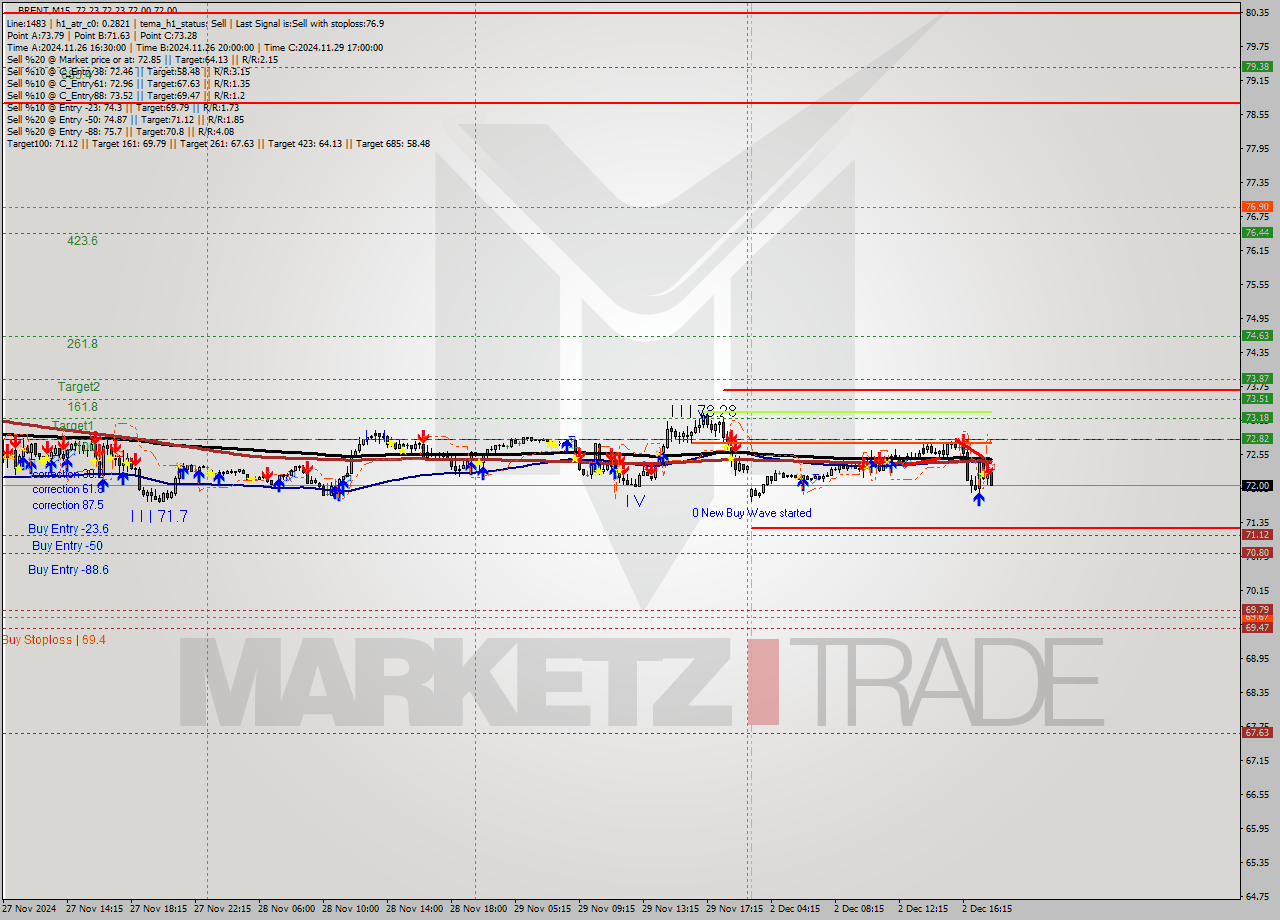The image size is (1280, 920).
Task: Click the red 71.12 price tag
Action: tap(1257, 535)
